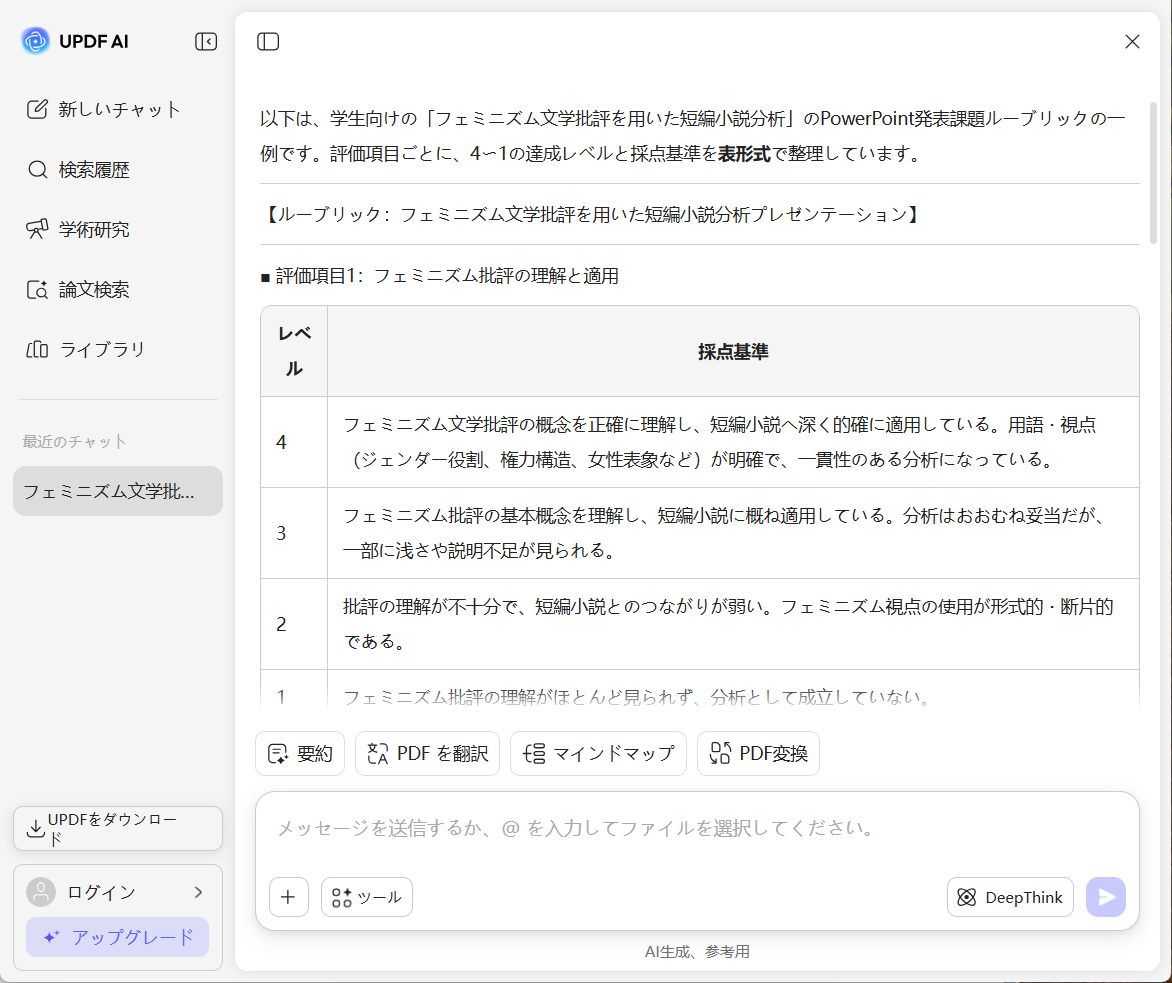Click the レベル column header

[294, 351]
